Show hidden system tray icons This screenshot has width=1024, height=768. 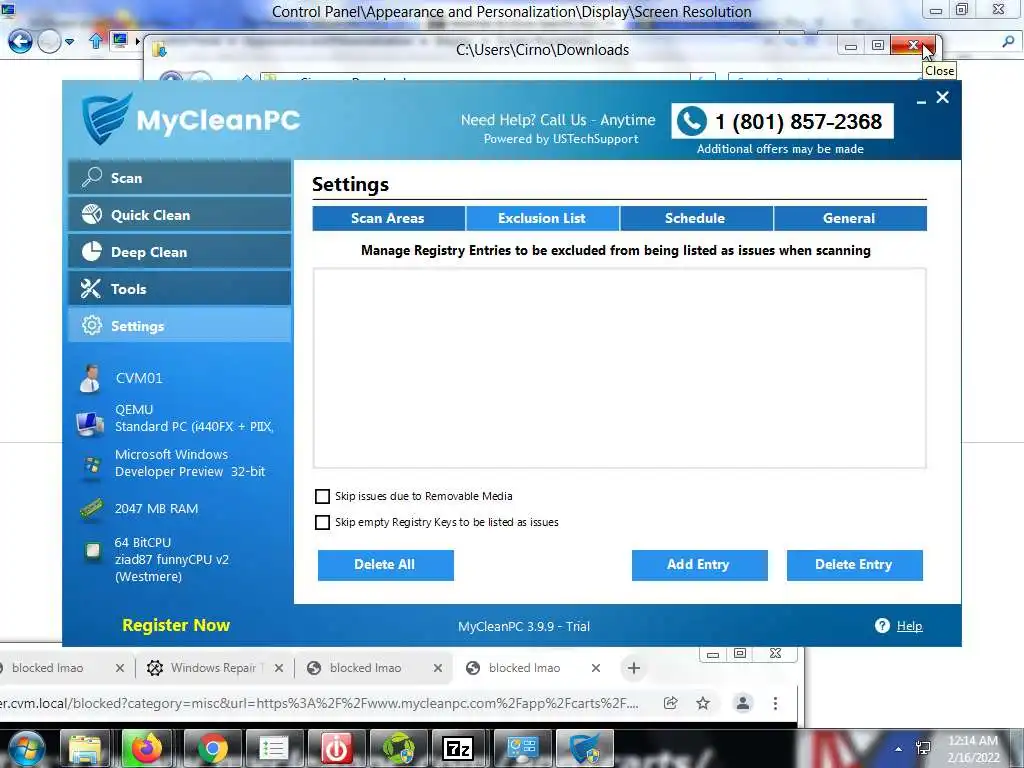point(899,749)
